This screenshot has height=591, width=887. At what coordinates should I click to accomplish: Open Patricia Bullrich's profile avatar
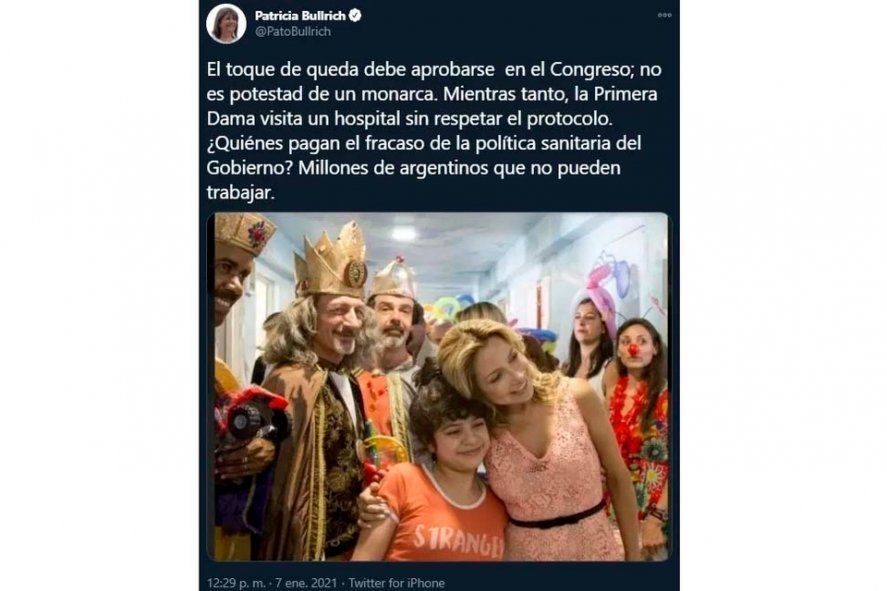pos(226,23)
